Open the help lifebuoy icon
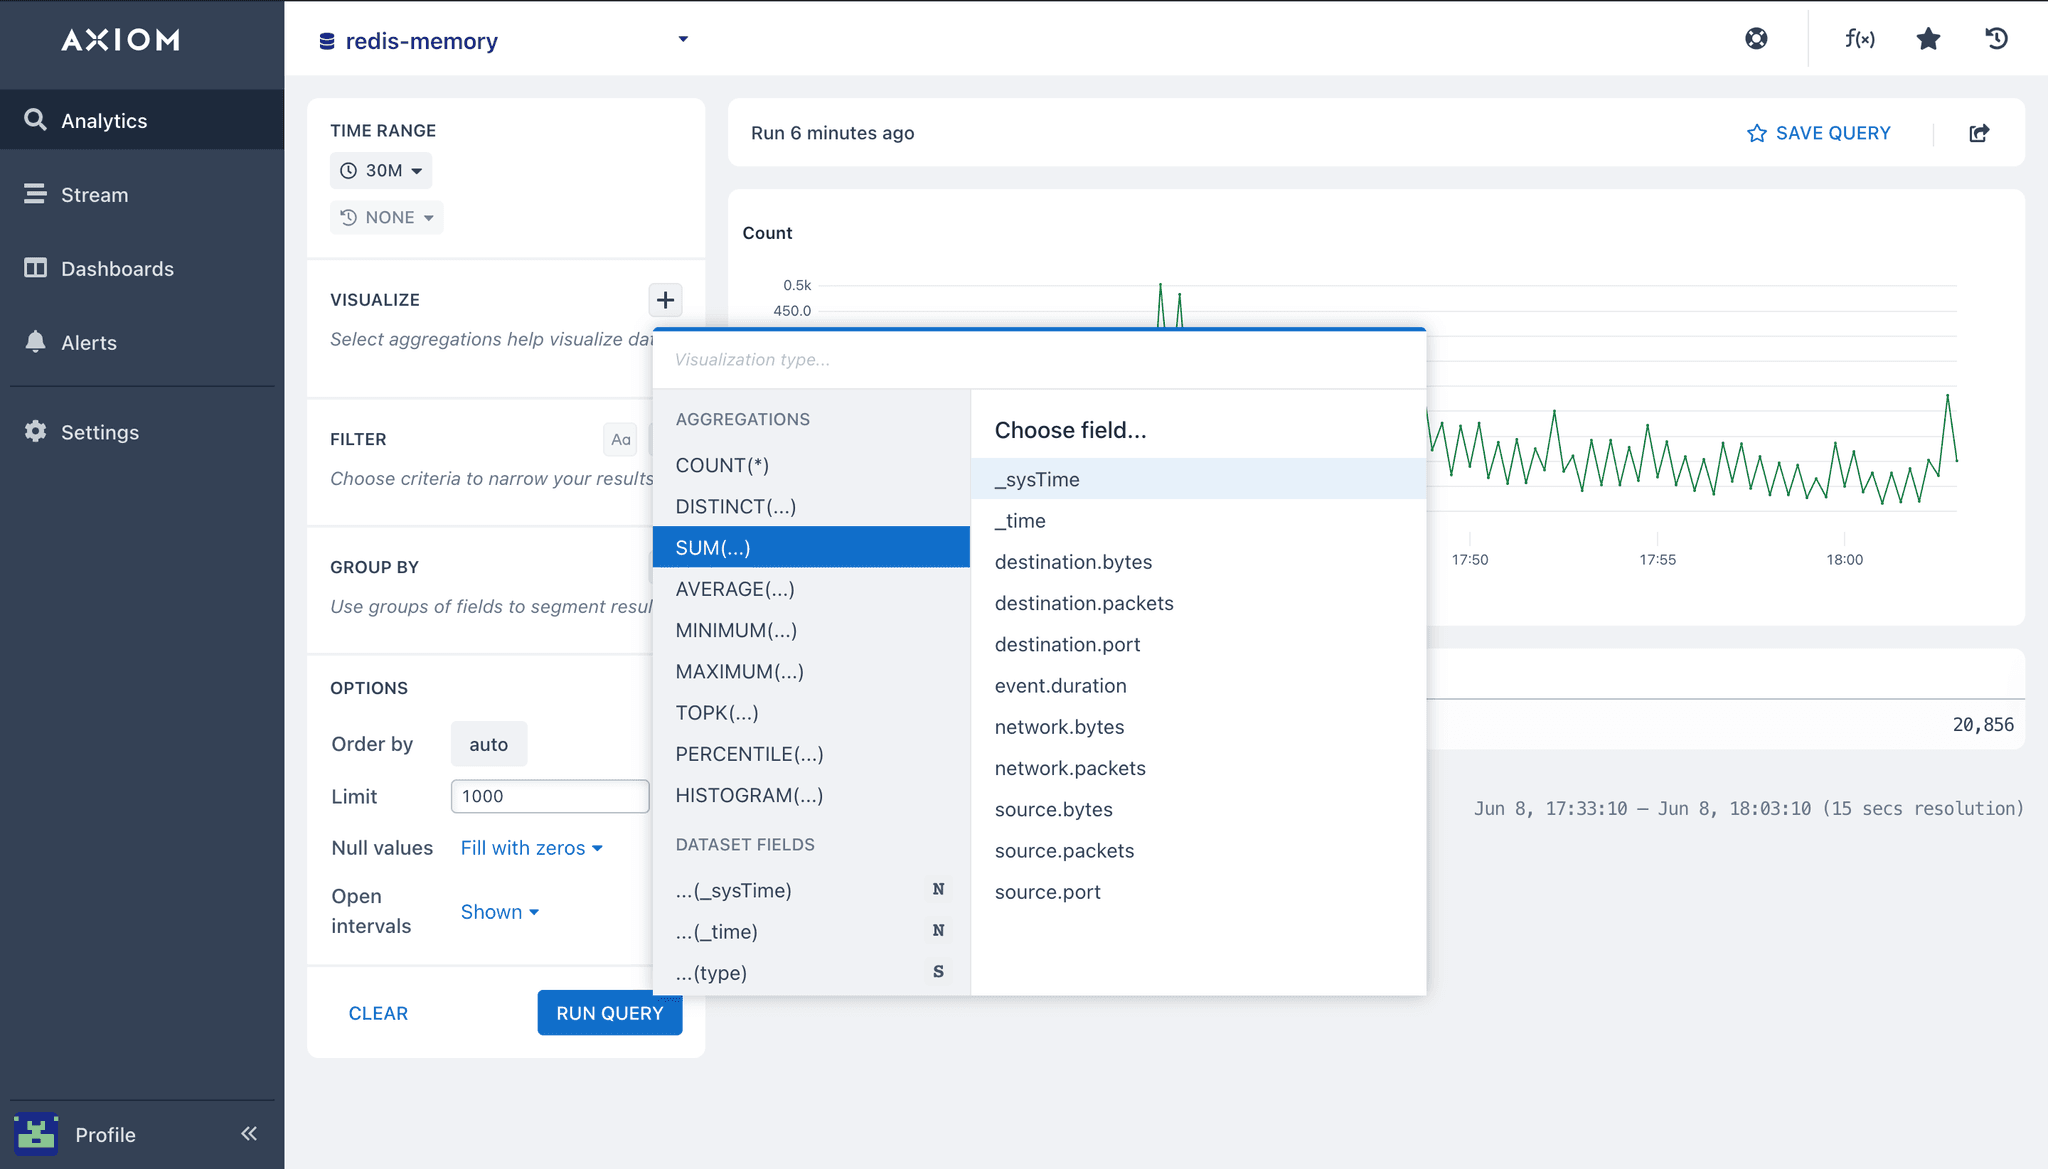Viewport: 2048px width, 1169px height. [1757, 38]
